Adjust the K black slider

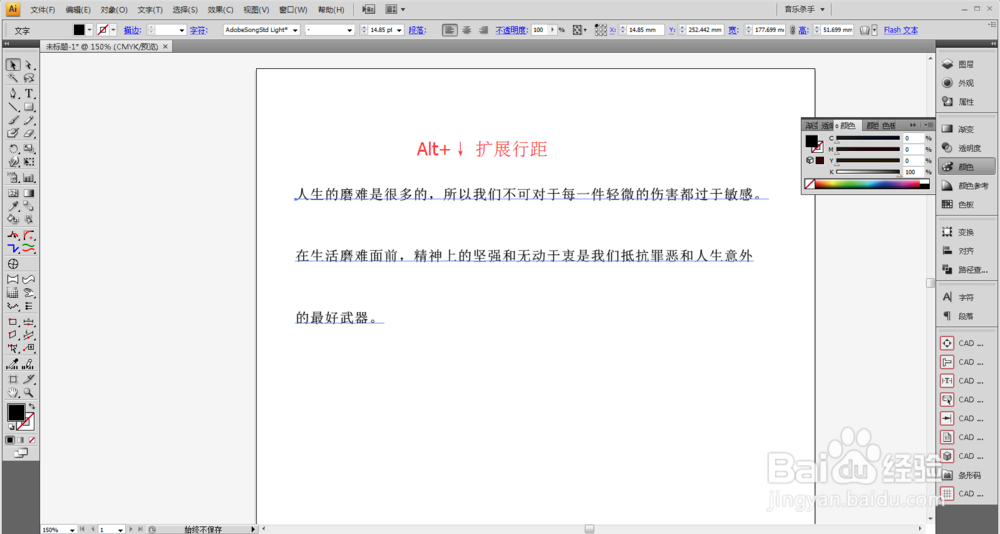click(867, 172)
